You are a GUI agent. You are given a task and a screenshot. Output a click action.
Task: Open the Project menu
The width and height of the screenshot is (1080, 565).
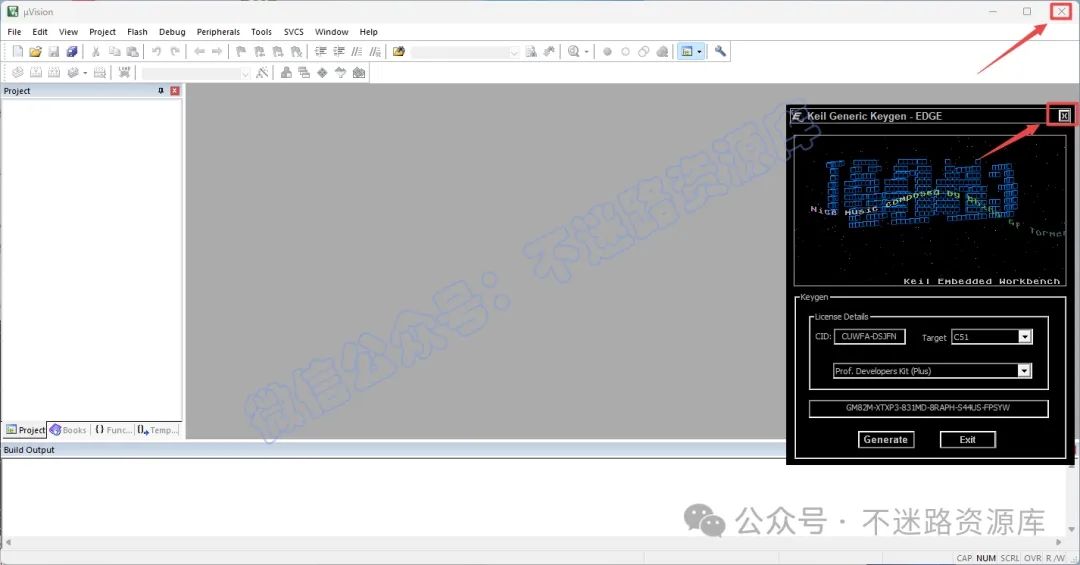[x=103, y=32]
